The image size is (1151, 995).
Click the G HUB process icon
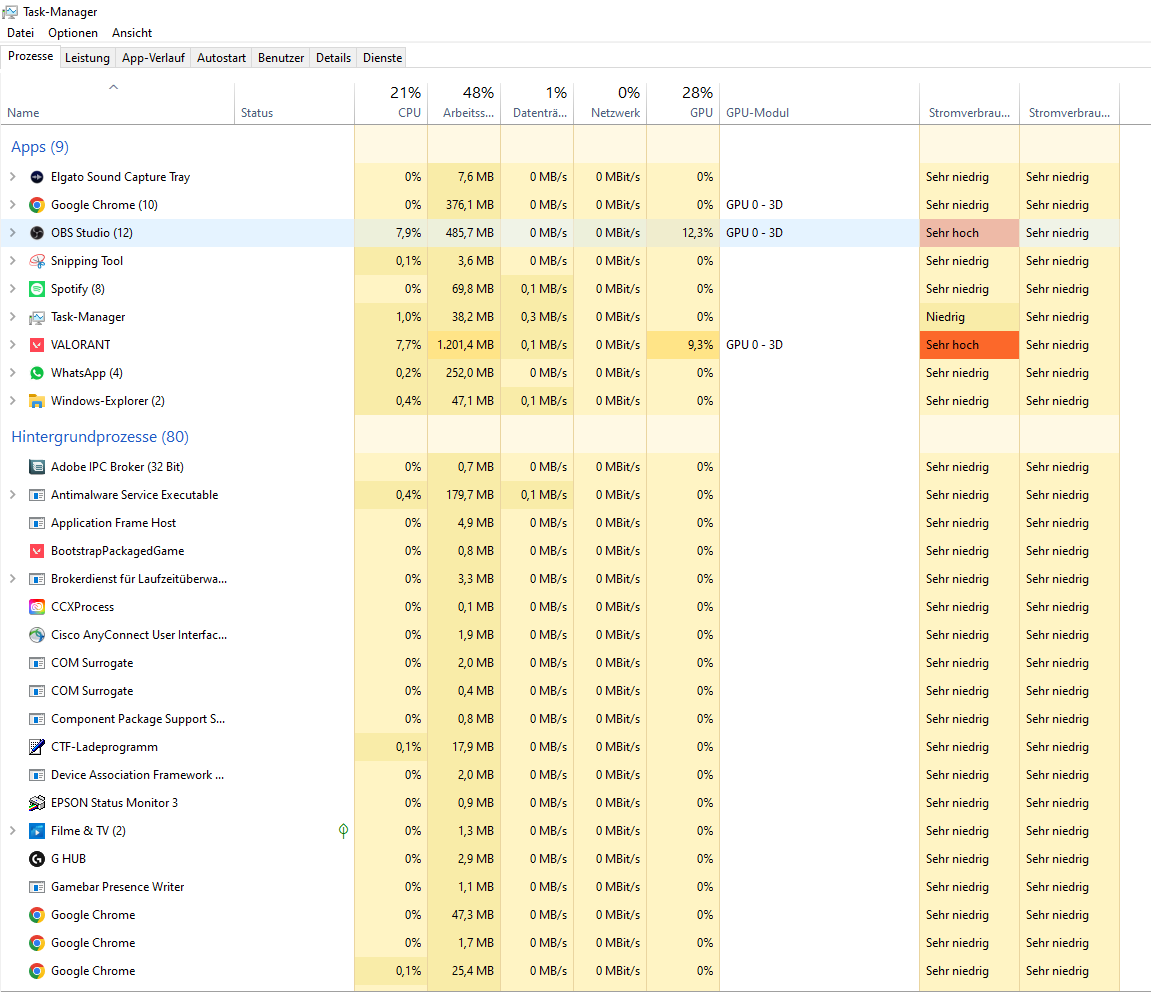pos(37,859)
